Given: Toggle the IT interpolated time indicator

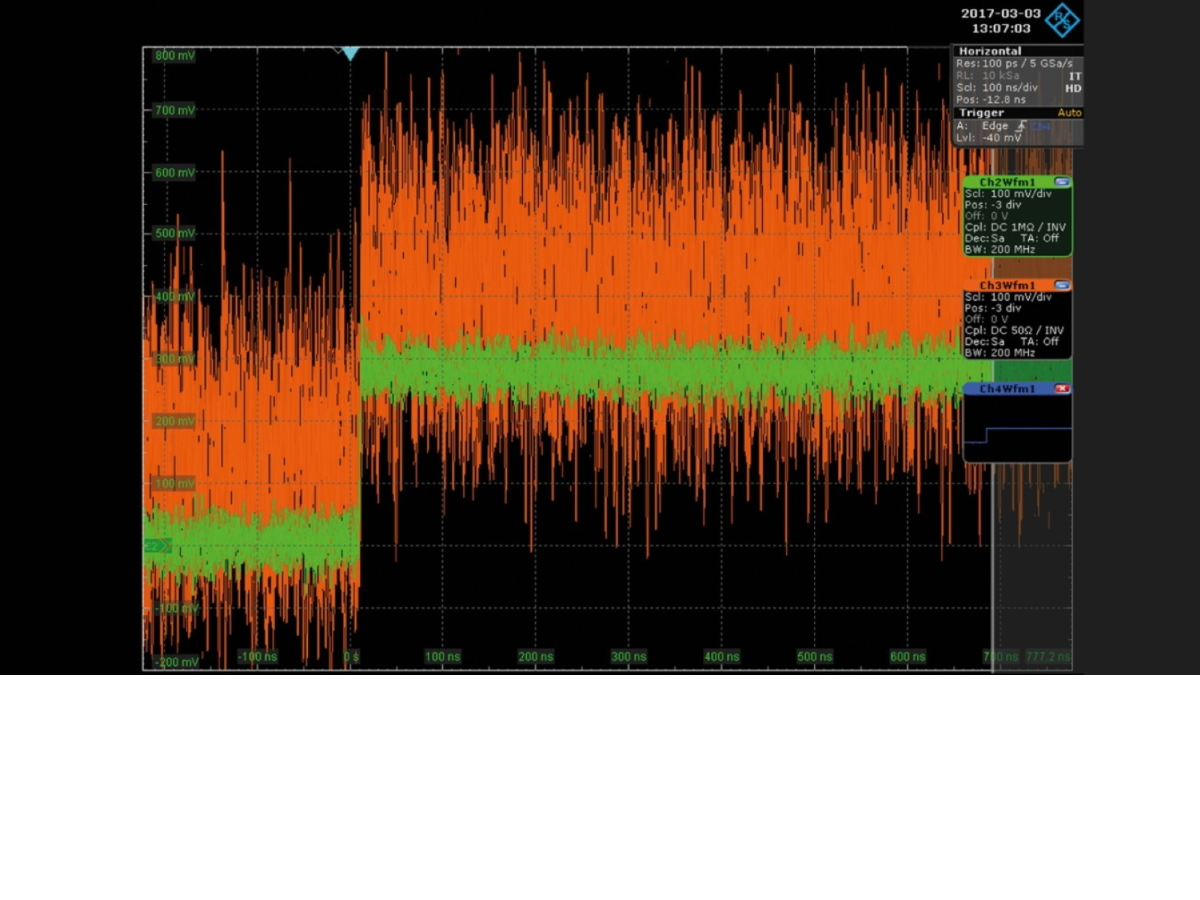Looking at the screenshot, I should 1074,76.
